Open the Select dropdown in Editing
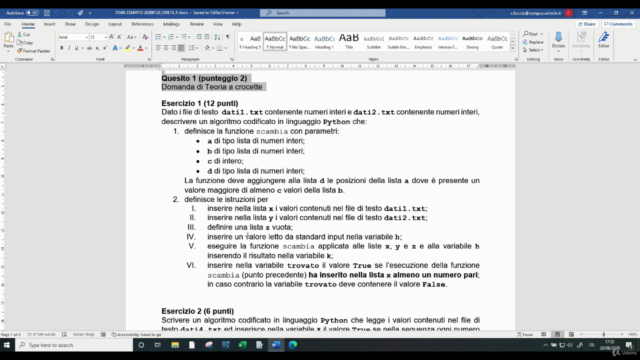 click(x=533, y=50)
